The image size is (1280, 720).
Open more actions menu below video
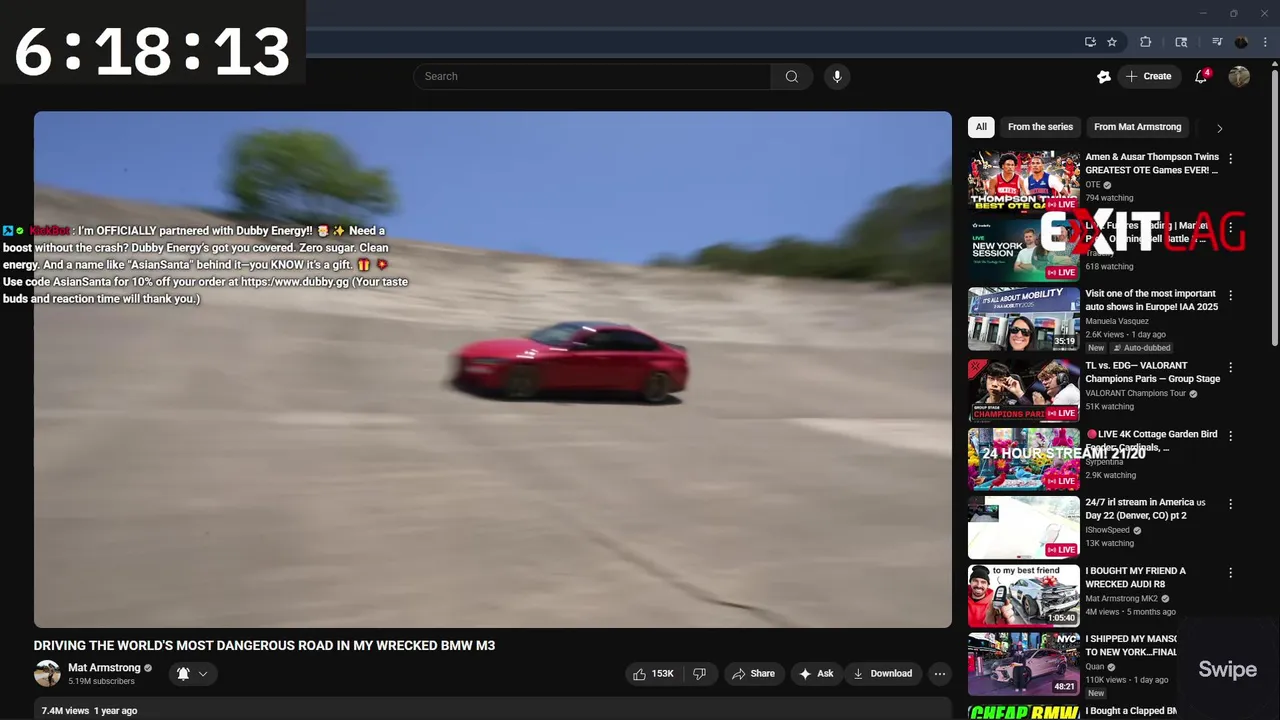click(x=940, y=674)
